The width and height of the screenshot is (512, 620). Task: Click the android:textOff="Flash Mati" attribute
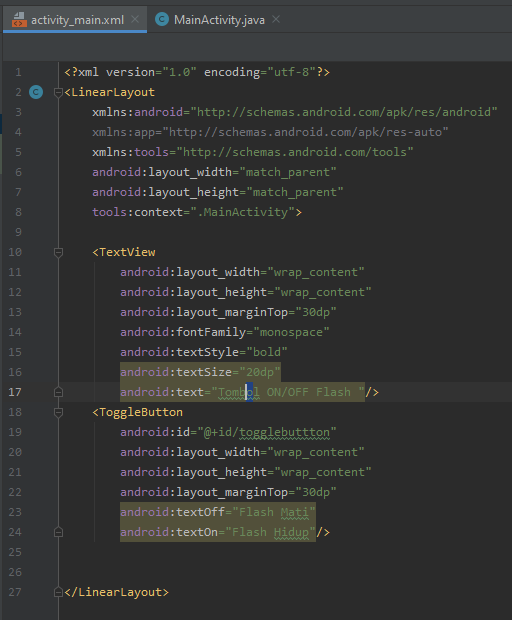coord(217,512)
